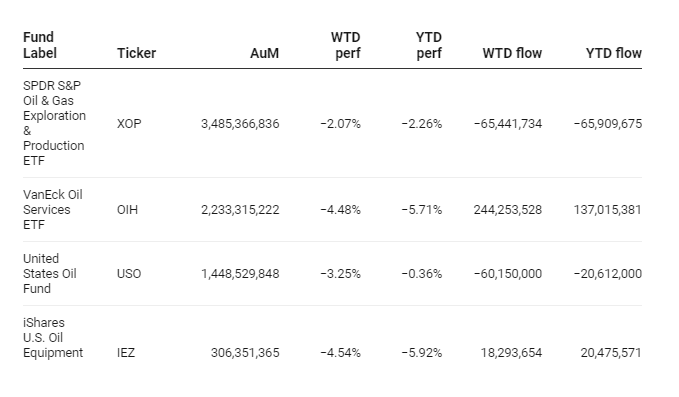The image size is (679, 397).
Task: Click the Fund Label column header
Action: click(x=39, y=45)
